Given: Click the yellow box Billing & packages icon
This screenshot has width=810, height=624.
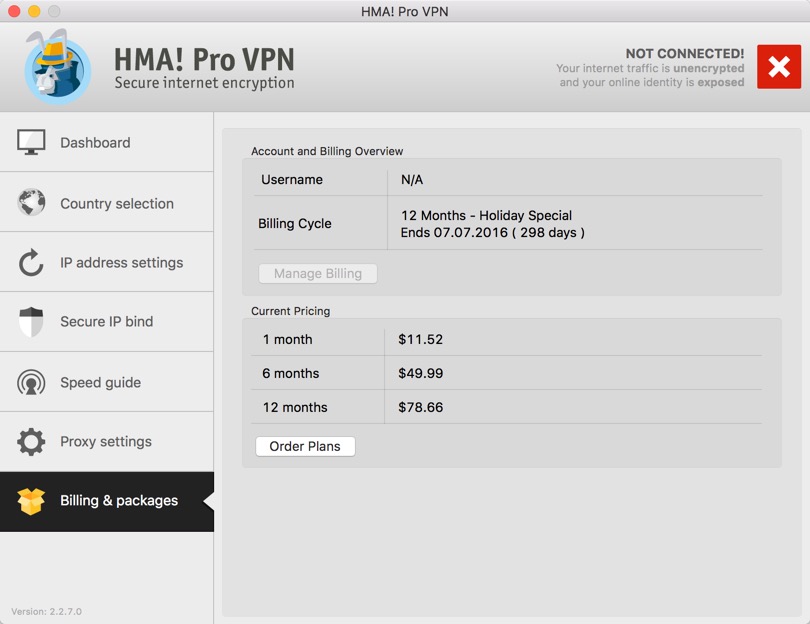Looking at the screenshot, I should point(31,501).
